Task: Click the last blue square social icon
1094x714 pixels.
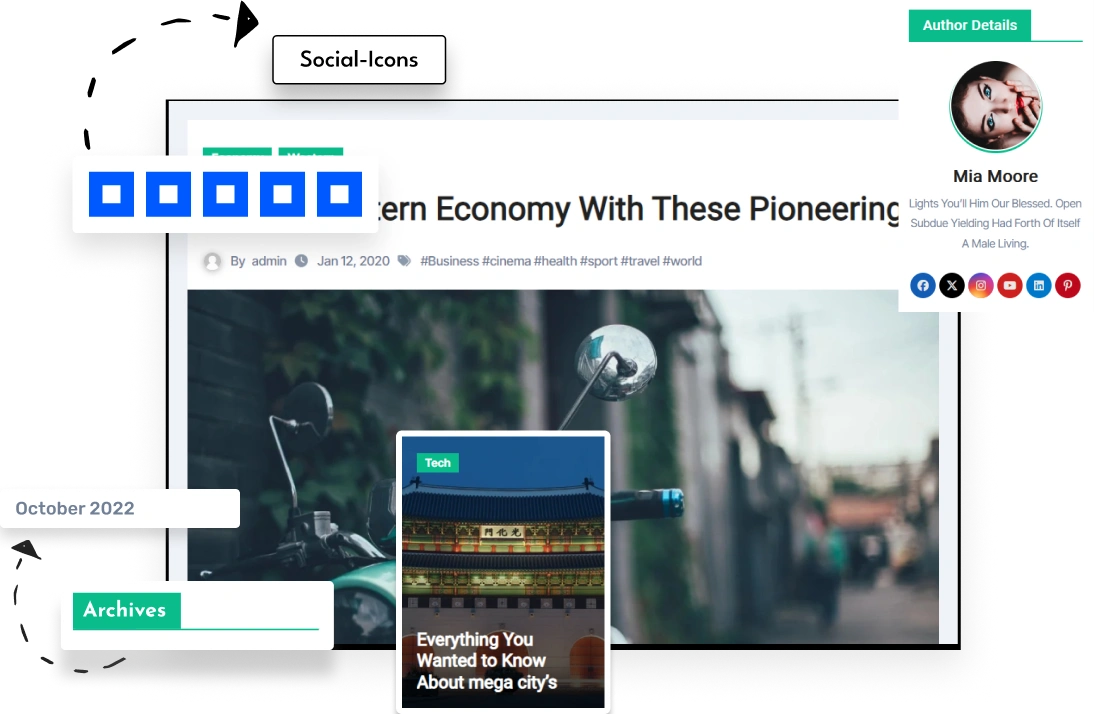Action: click(339, 194)
